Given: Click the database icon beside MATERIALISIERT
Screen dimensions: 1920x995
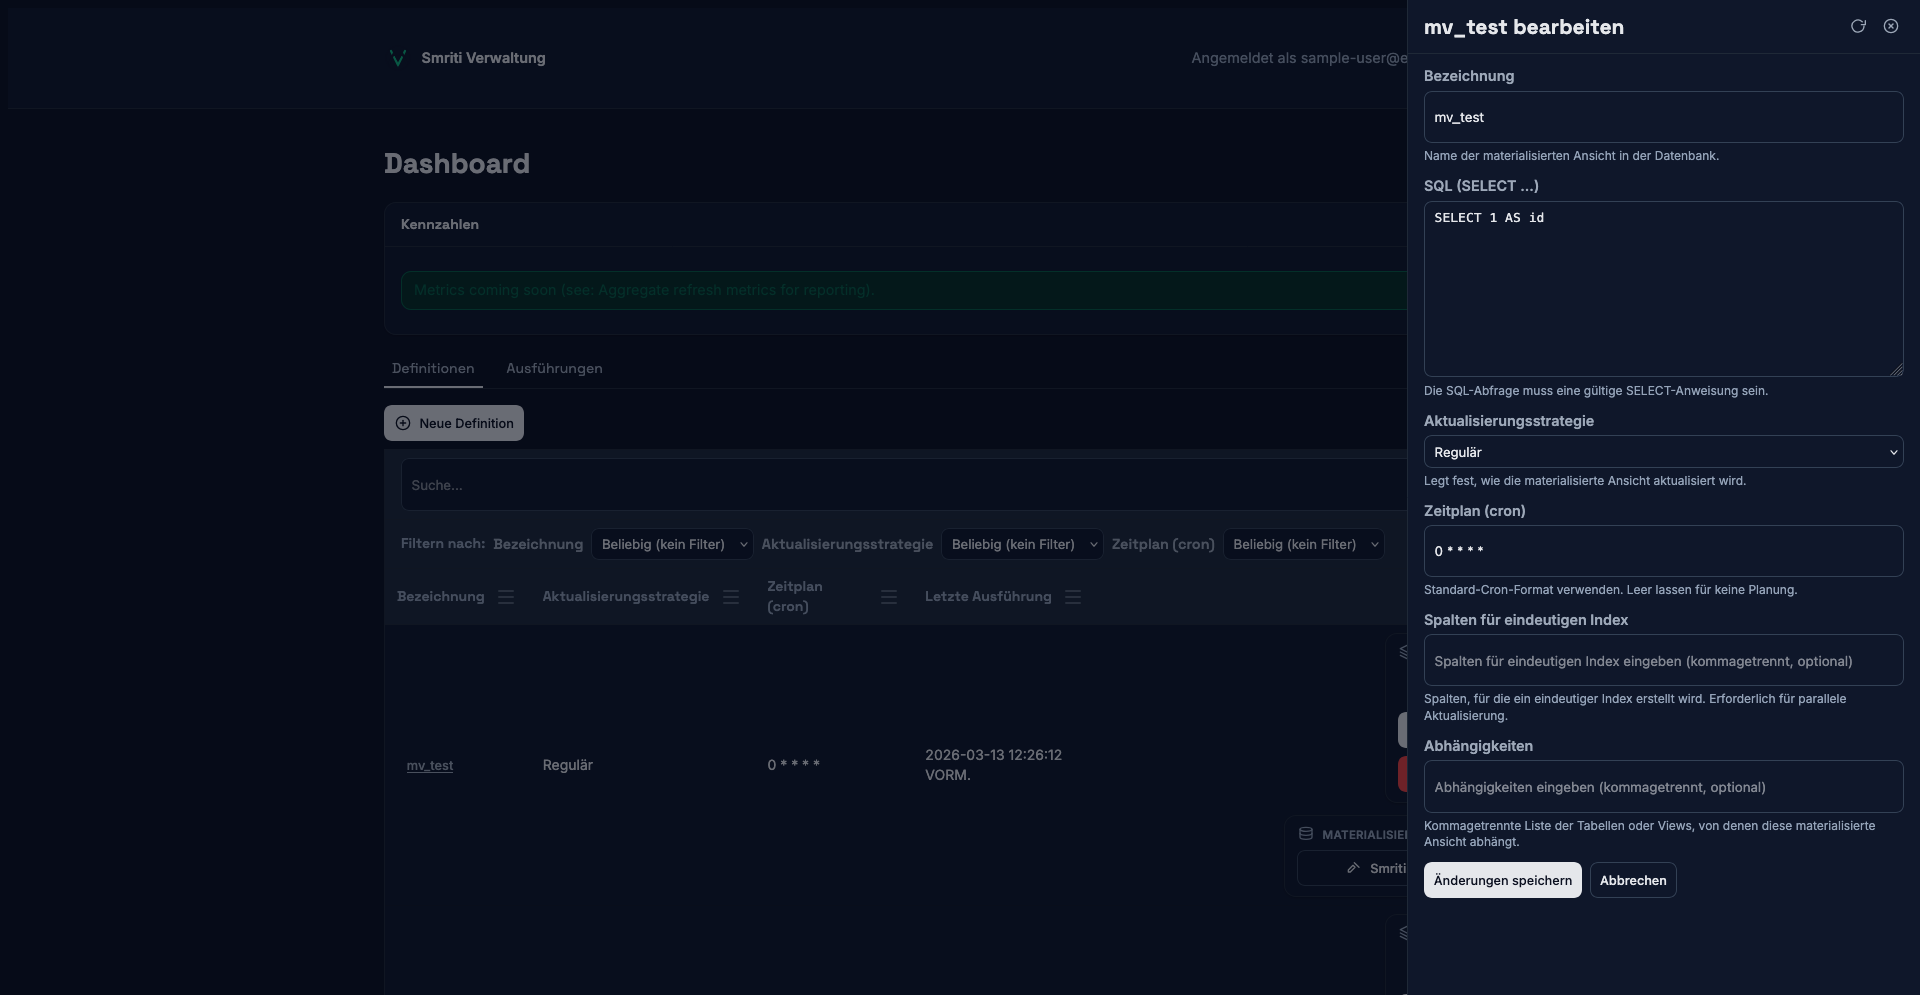Looking at the screenshot, I should [x=1306, y=834].
